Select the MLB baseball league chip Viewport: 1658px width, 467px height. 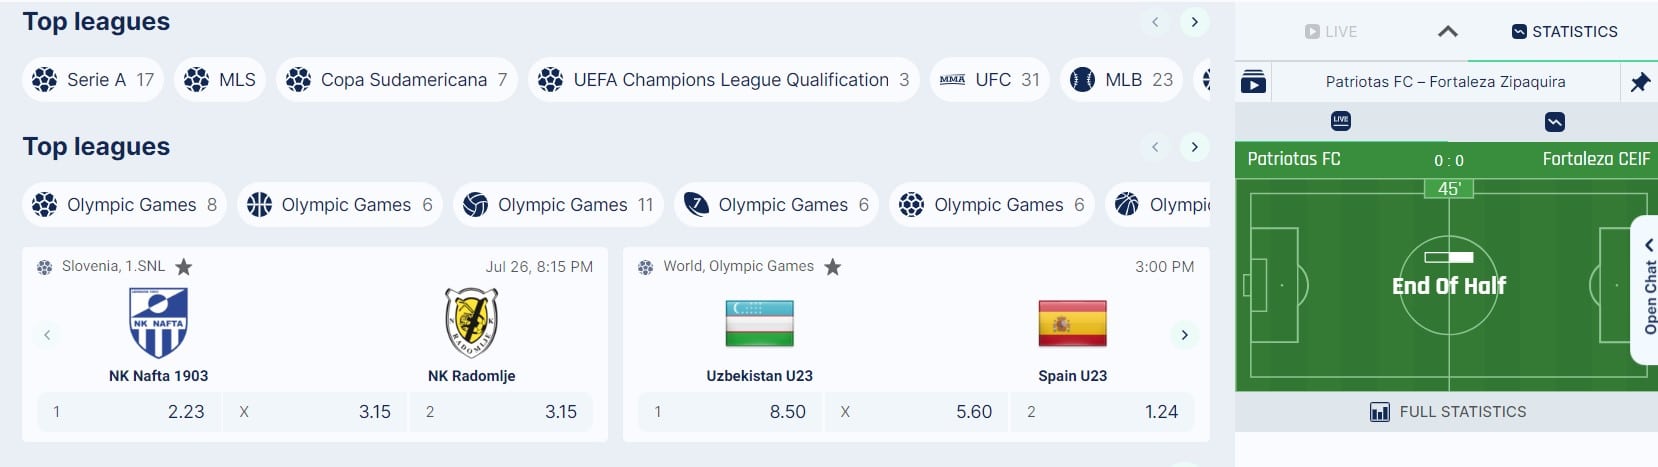(x=1121, y=80)
